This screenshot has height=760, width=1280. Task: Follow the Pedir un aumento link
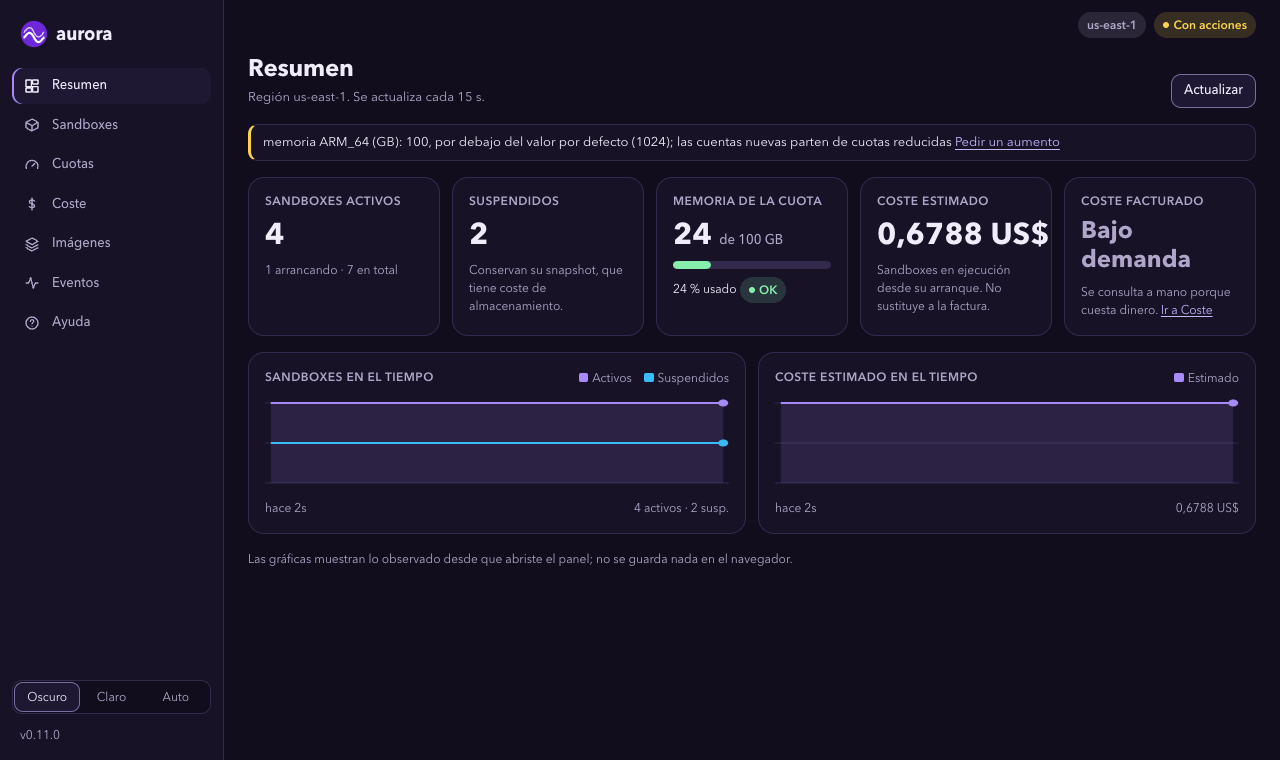pyautogui.click(x=1007, y=142)
